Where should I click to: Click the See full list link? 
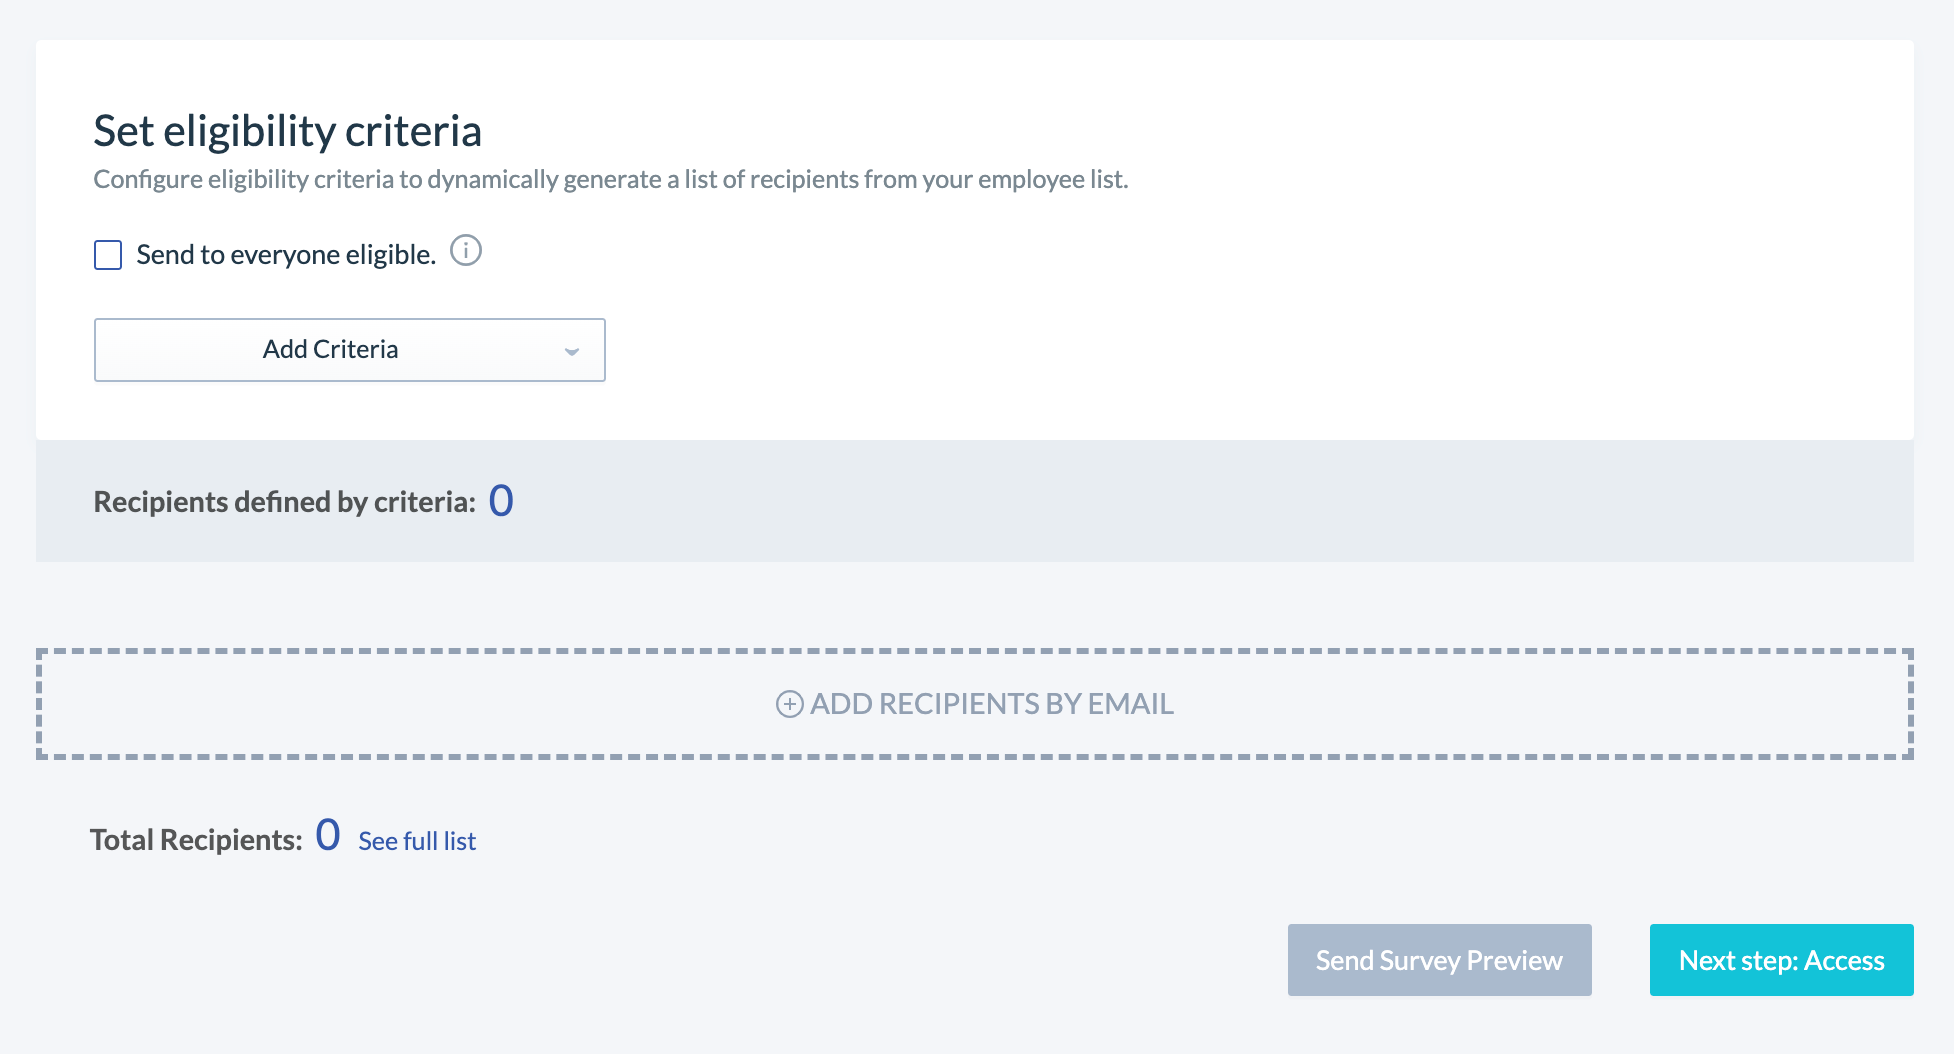pos(417,841)
